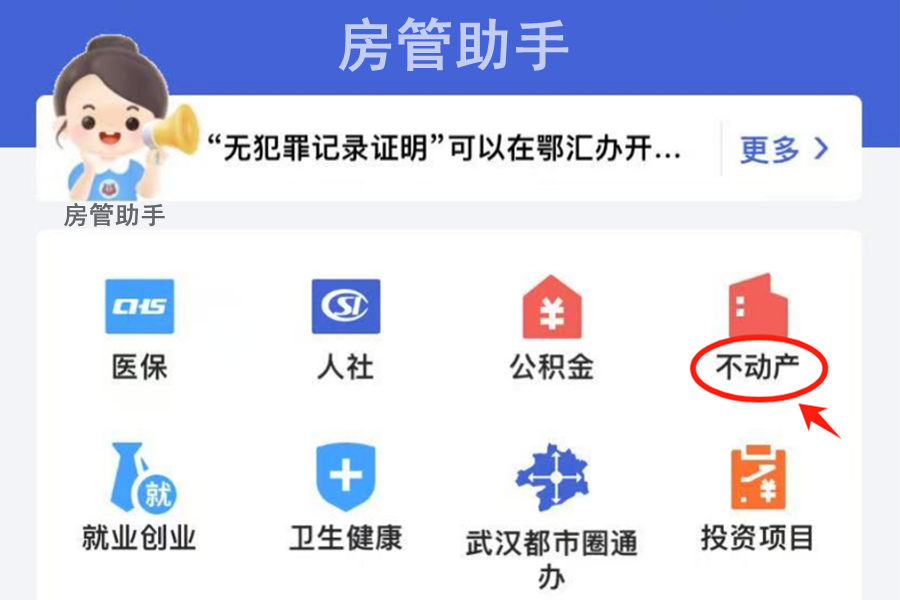Tap the 不动产 text label

758,366
